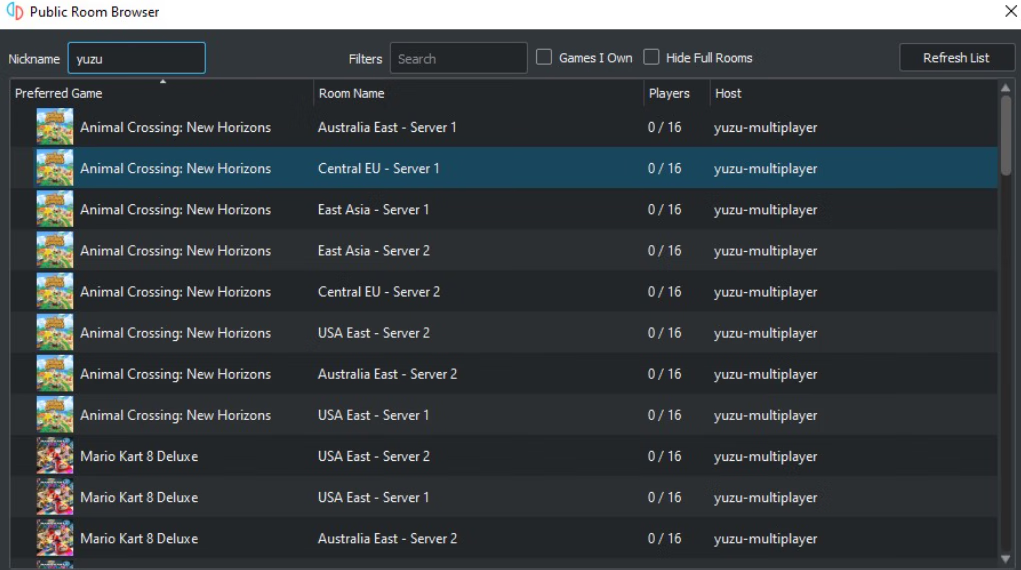Click Mario Kart icon for USA East Server 1
The height and width of the screenshot is (570, 1021).
tap(55, 497)
